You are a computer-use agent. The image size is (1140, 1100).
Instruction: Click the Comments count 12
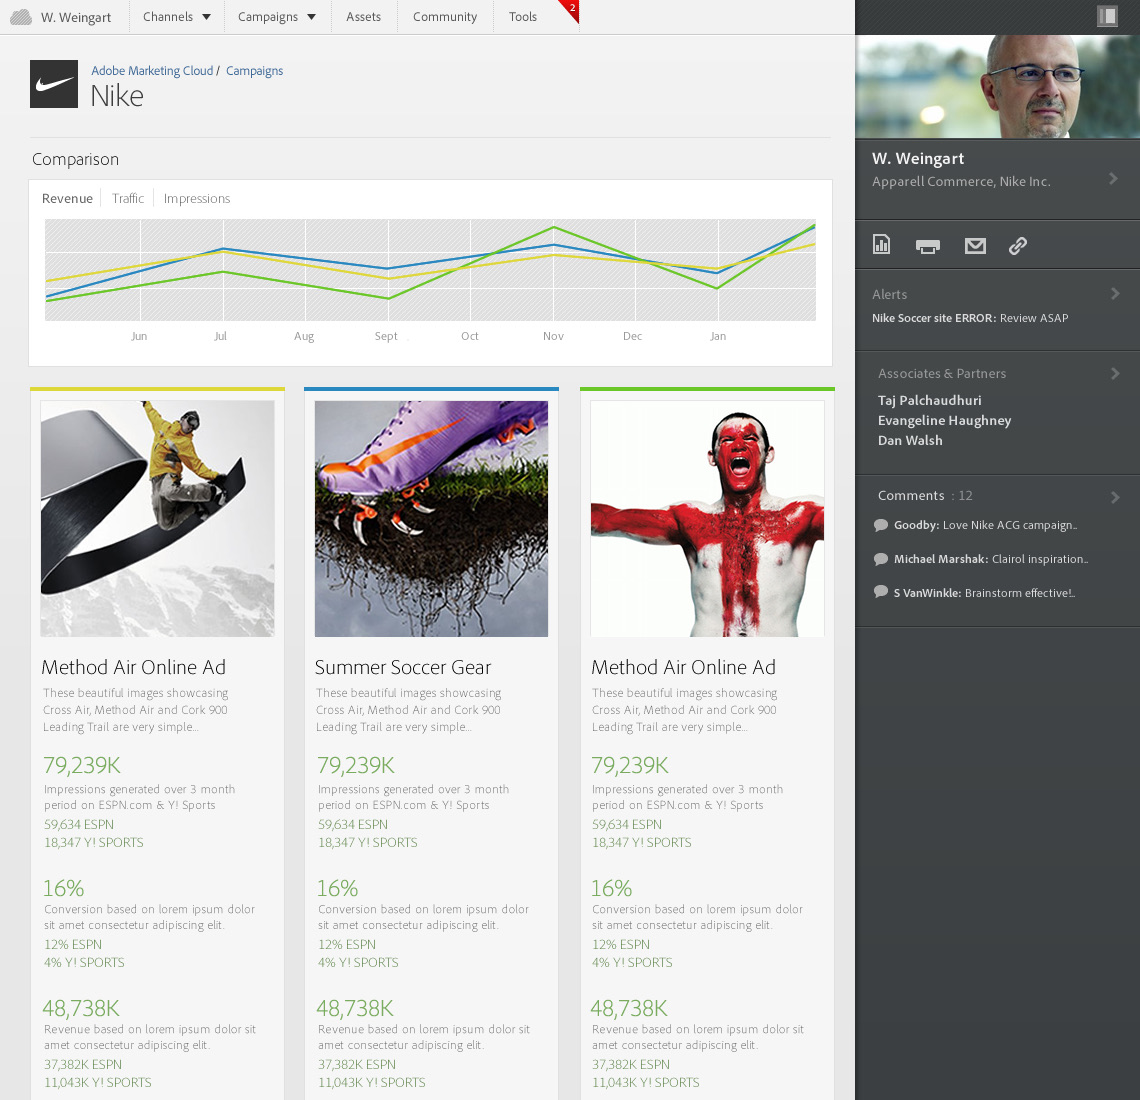(x=965, y=495)
